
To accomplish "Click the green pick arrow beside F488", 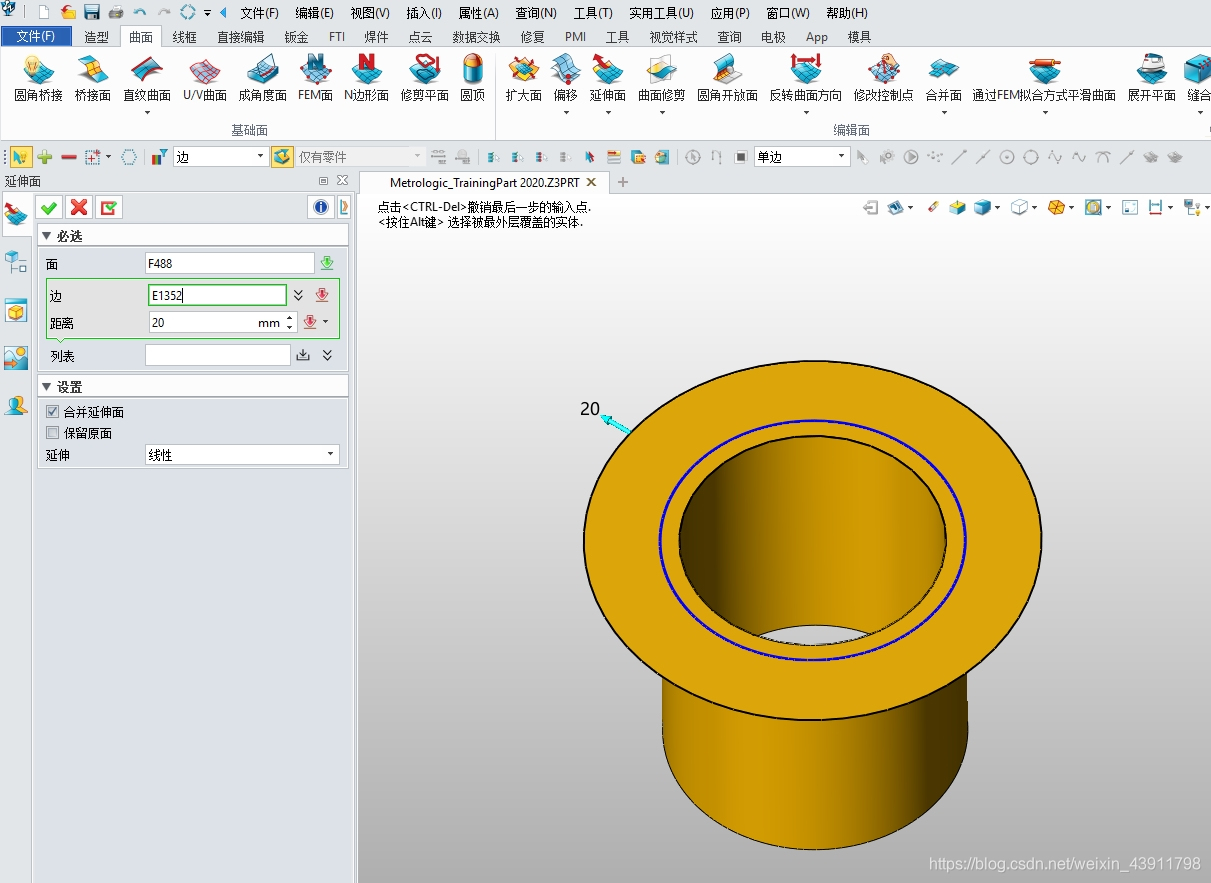I will 327,263.
